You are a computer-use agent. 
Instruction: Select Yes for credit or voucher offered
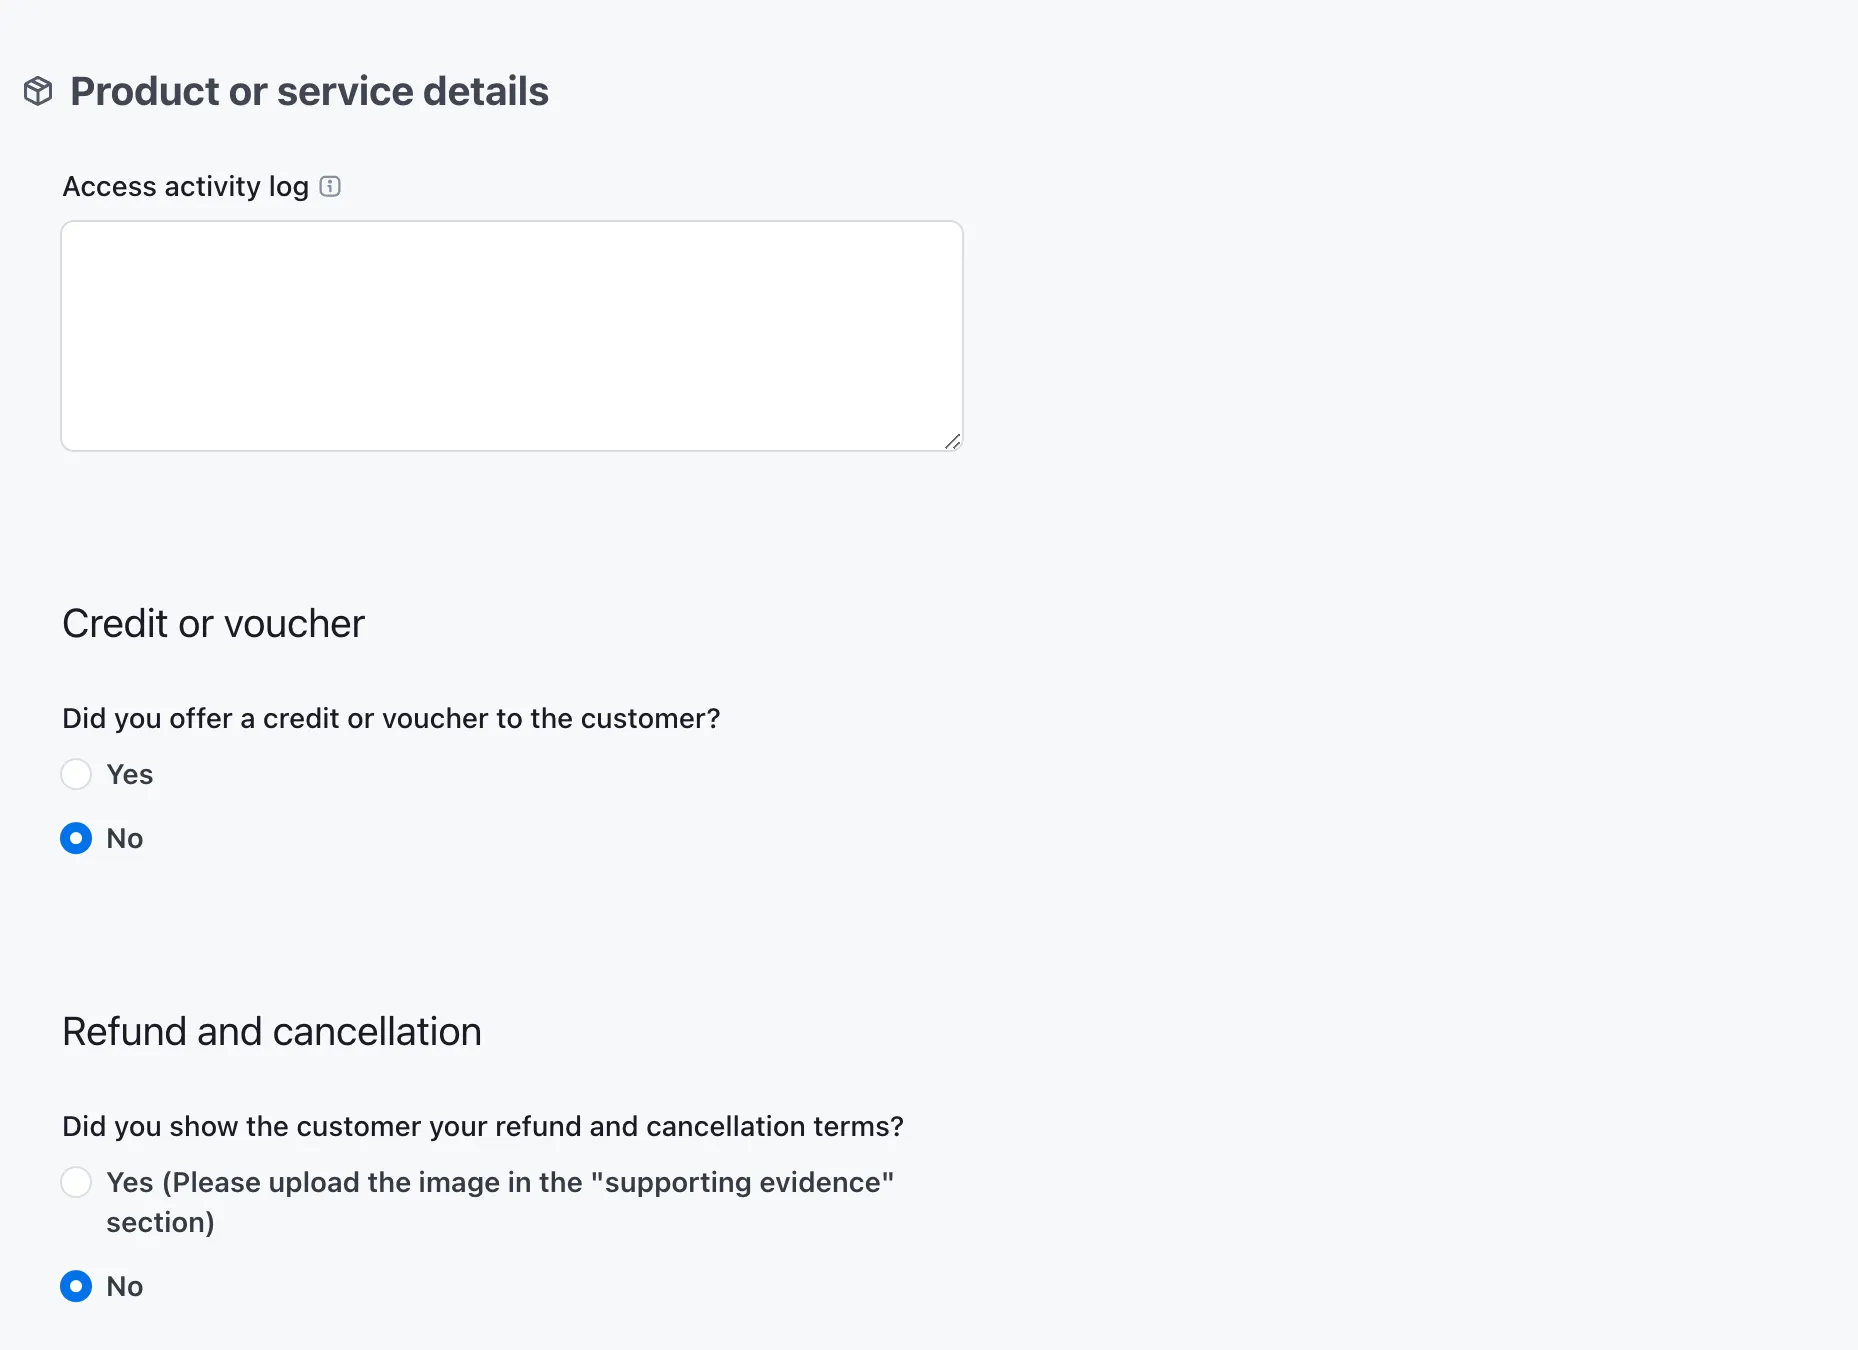coord(75,774)
